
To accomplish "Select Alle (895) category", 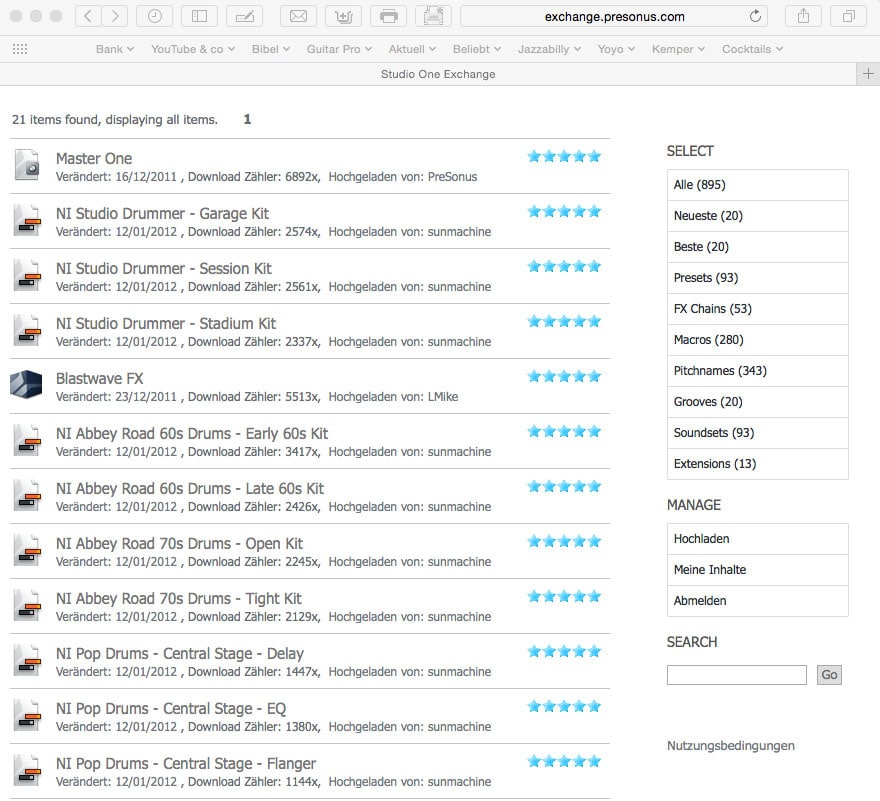I will pyautogui.click(x=757, y=185).
